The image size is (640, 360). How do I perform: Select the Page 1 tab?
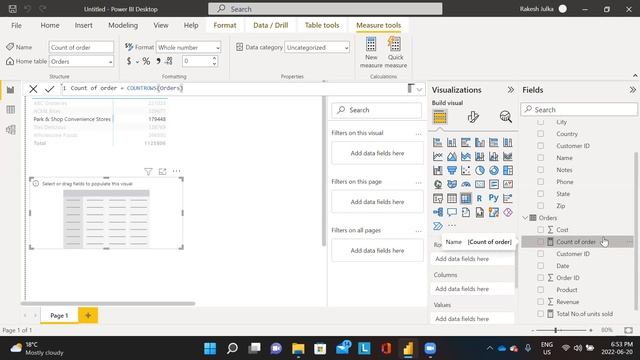[x=59, y=316]
